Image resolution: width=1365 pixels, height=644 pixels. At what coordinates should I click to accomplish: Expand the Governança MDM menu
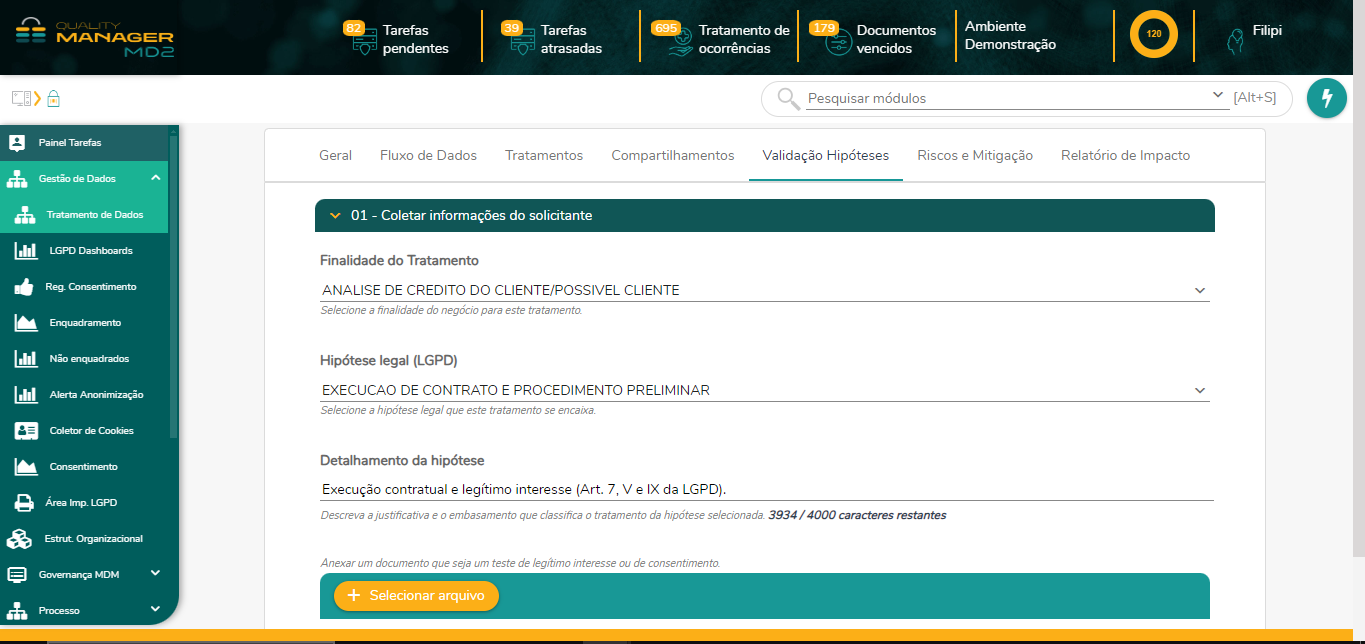(x=155, y=573)
